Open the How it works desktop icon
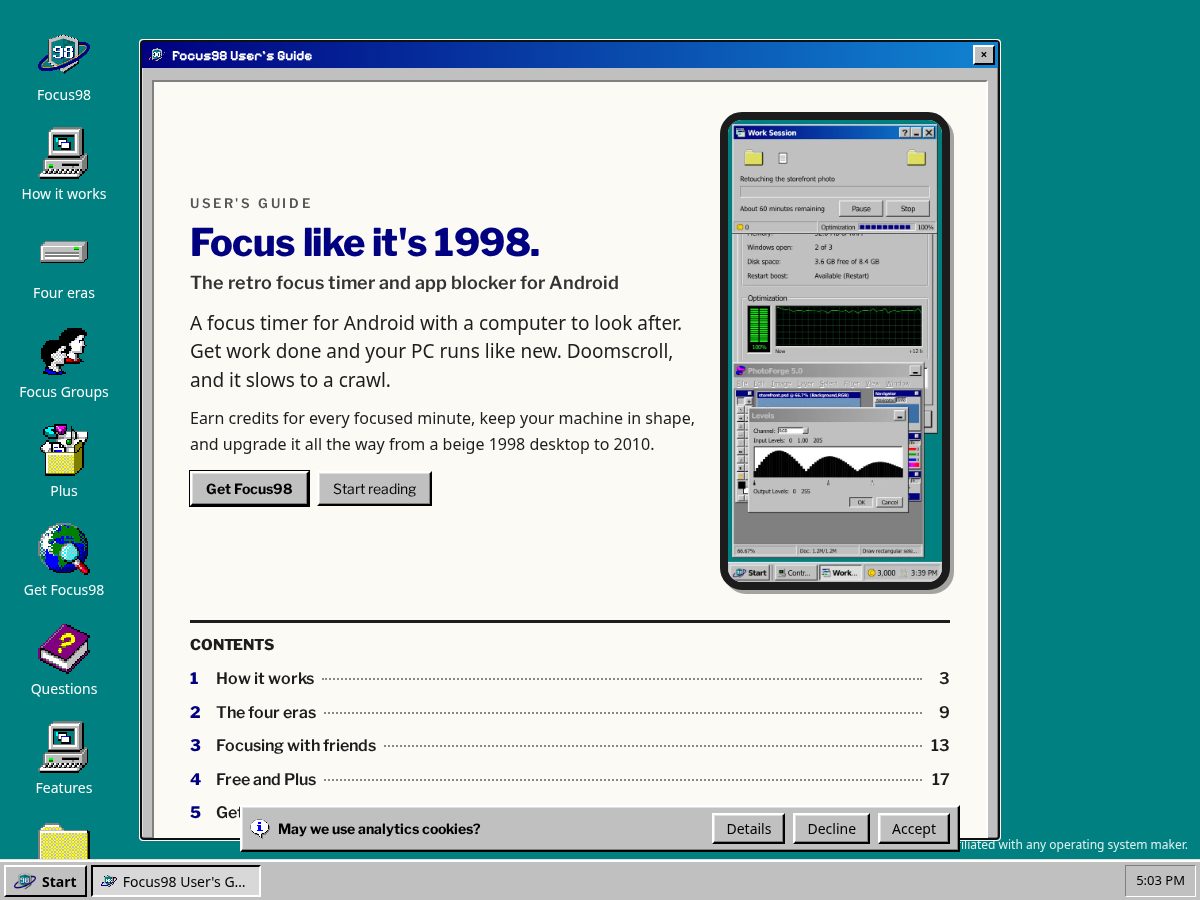 [x=64, y=166]
